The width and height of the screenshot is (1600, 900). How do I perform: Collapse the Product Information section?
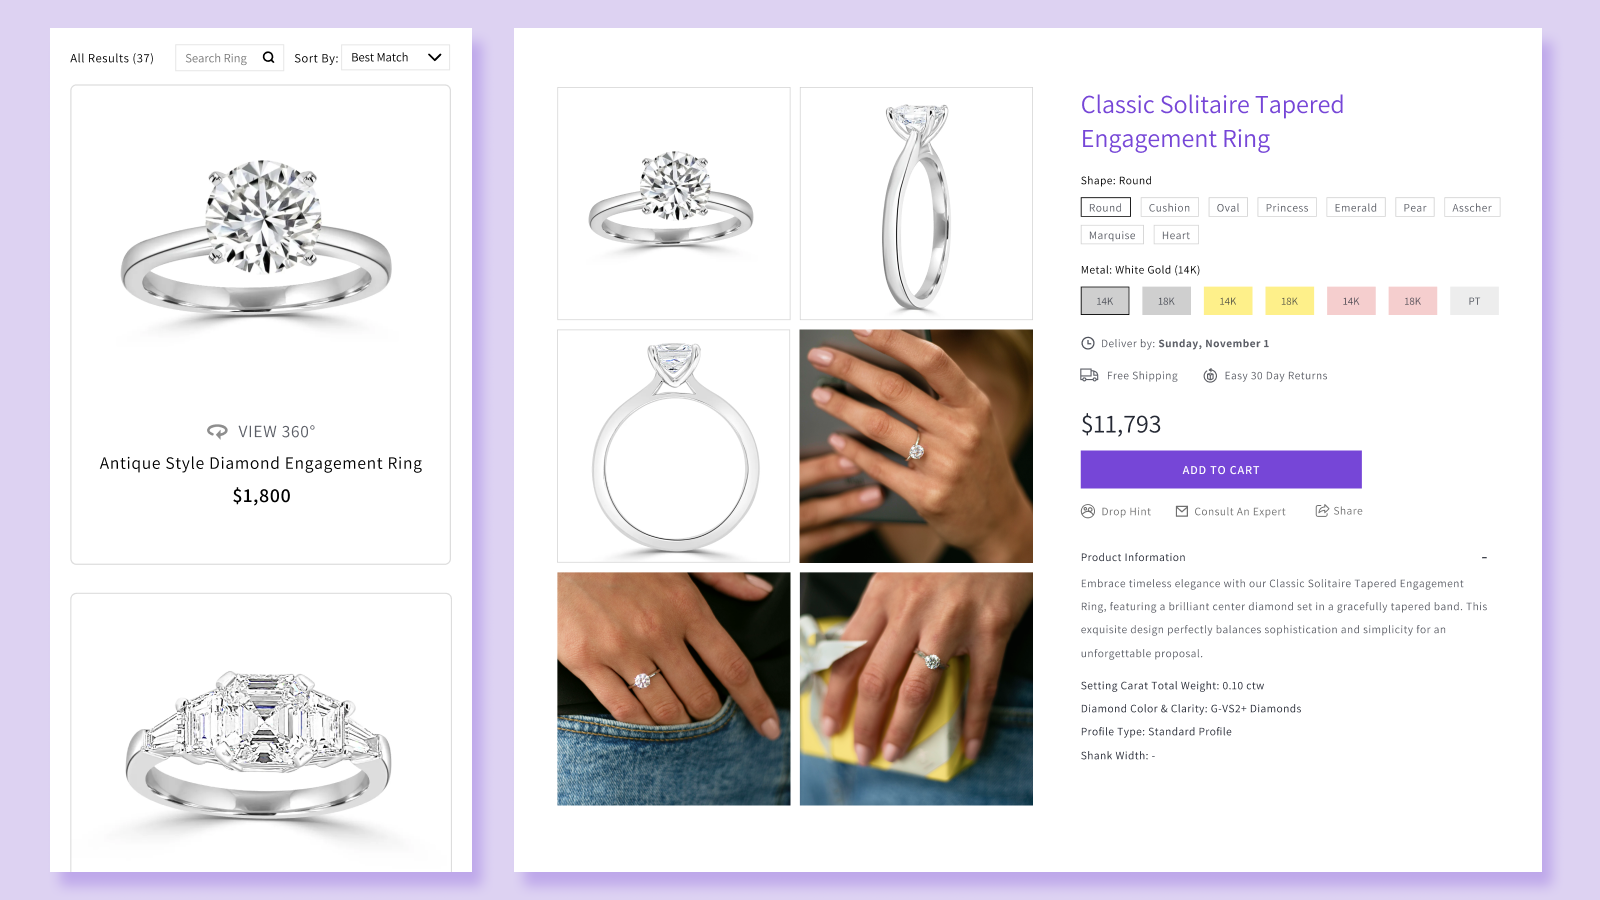click(x=1486, y=557)
